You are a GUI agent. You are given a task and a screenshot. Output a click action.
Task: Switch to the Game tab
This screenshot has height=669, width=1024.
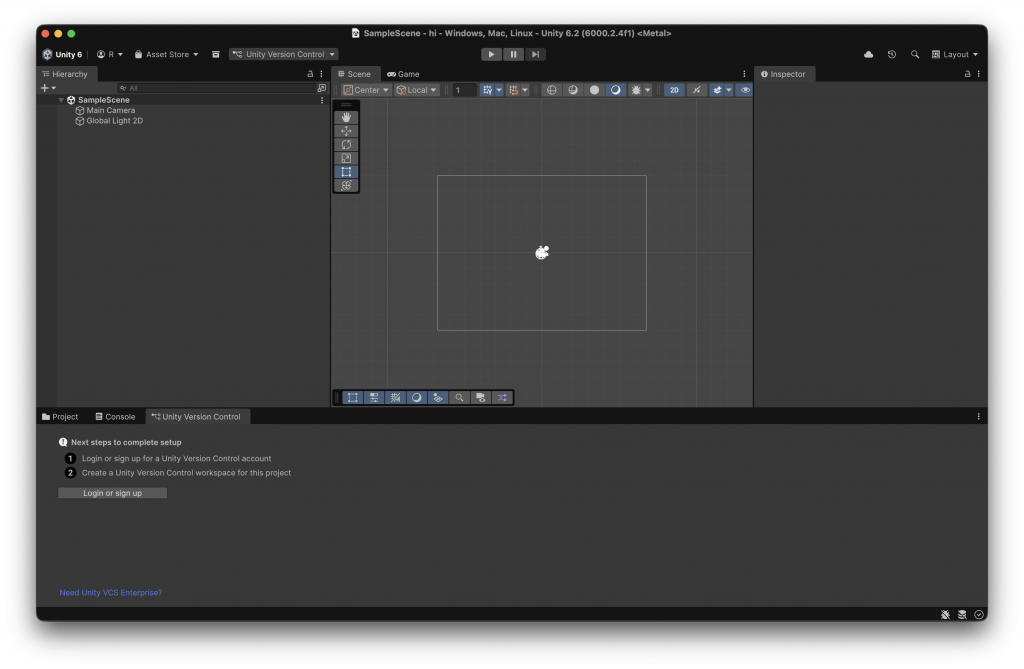click(404, 74)
